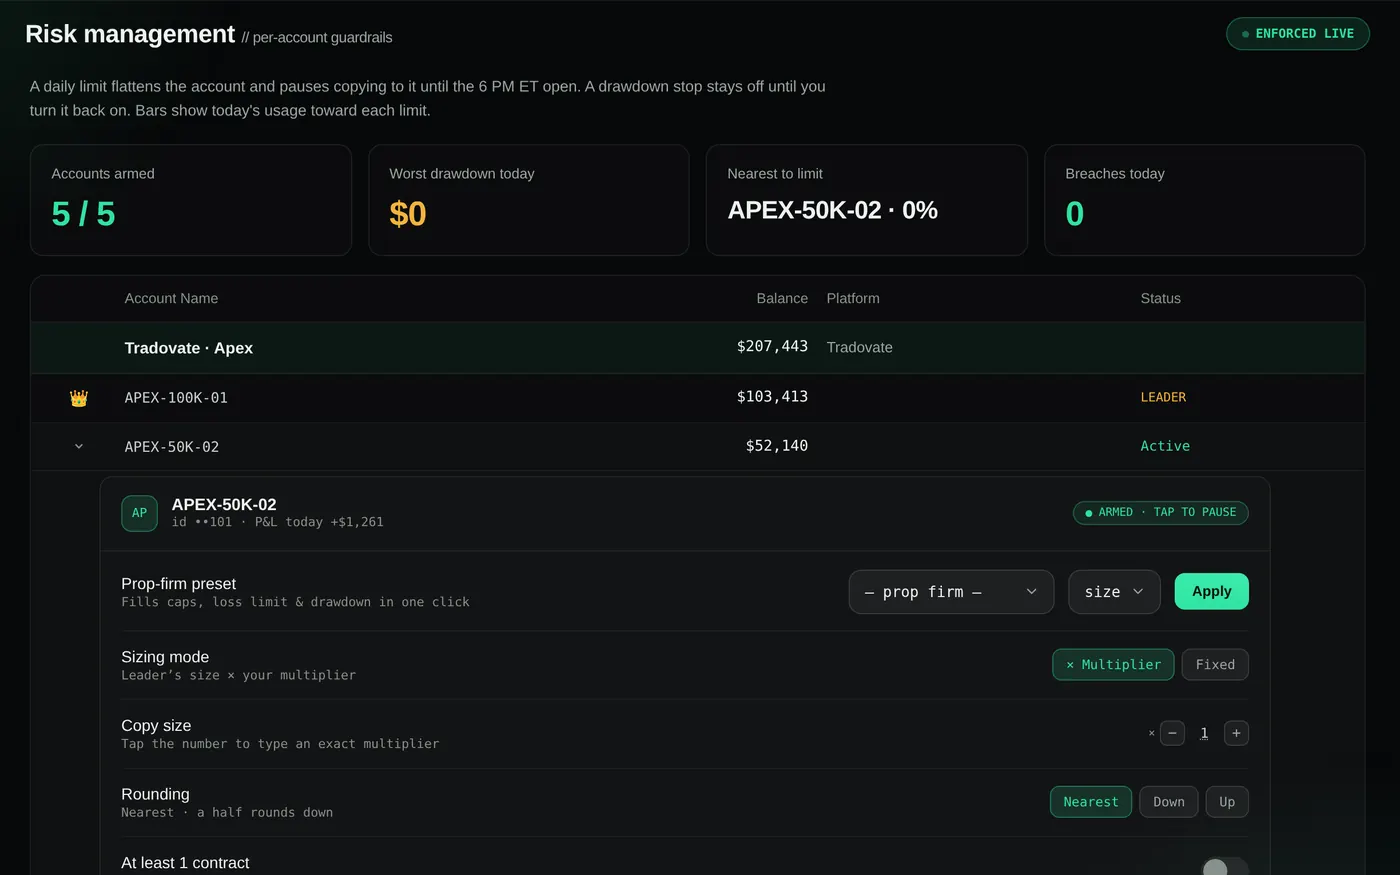Click the Worst drawdown today $0 card

click(x=529, y=200)
